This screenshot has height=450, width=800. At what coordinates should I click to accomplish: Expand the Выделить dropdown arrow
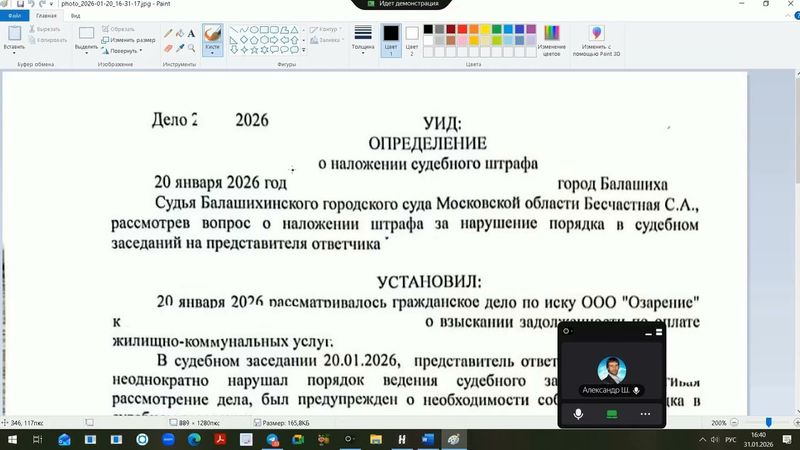(86, 53)
